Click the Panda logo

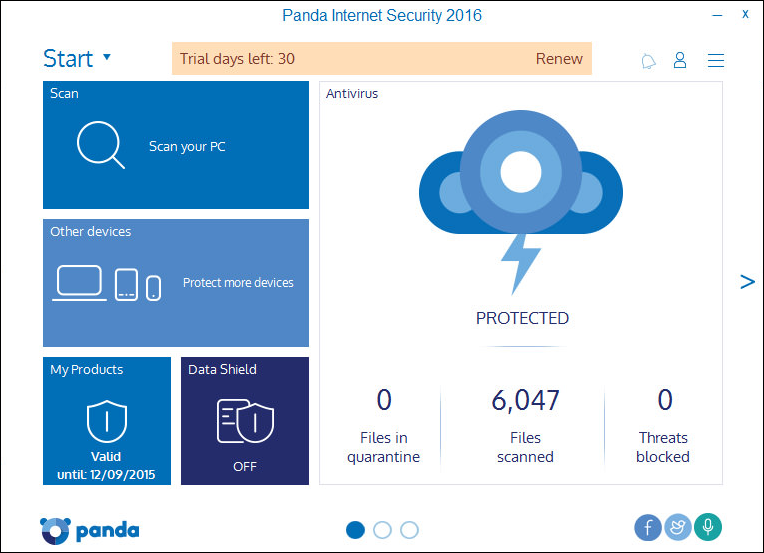pos(90,531)
